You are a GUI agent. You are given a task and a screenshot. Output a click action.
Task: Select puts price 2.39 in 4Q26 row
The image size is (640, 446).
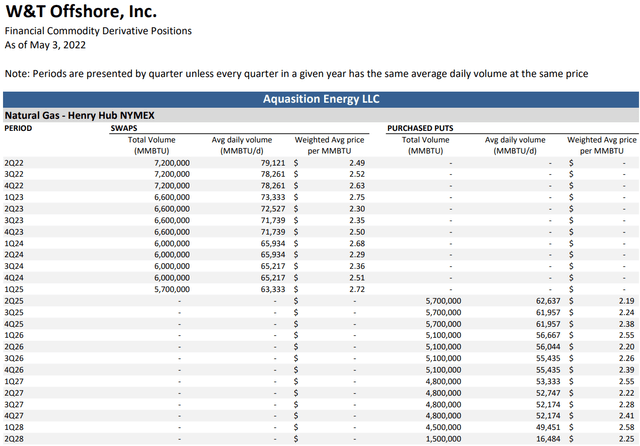click(626, 370)
